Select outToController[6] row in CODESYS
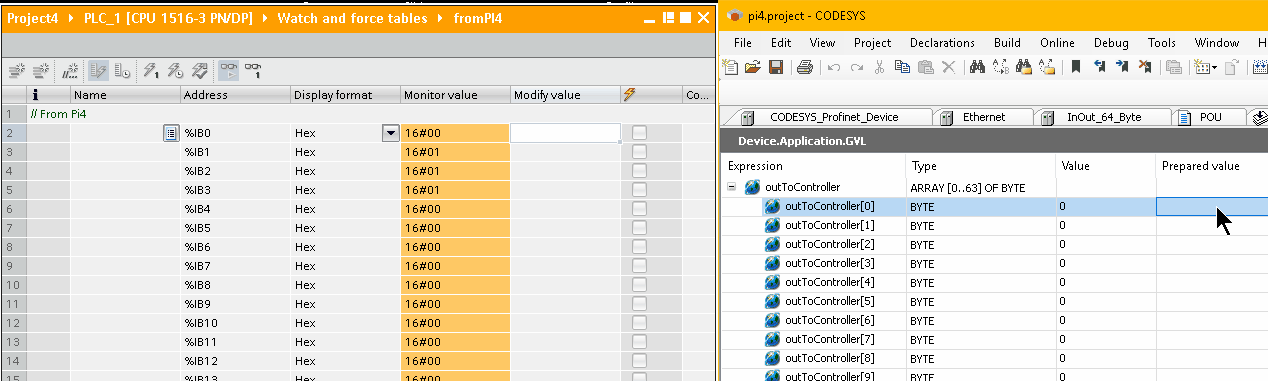Screen dimensions: 1268x381 (x=994, y=320)
